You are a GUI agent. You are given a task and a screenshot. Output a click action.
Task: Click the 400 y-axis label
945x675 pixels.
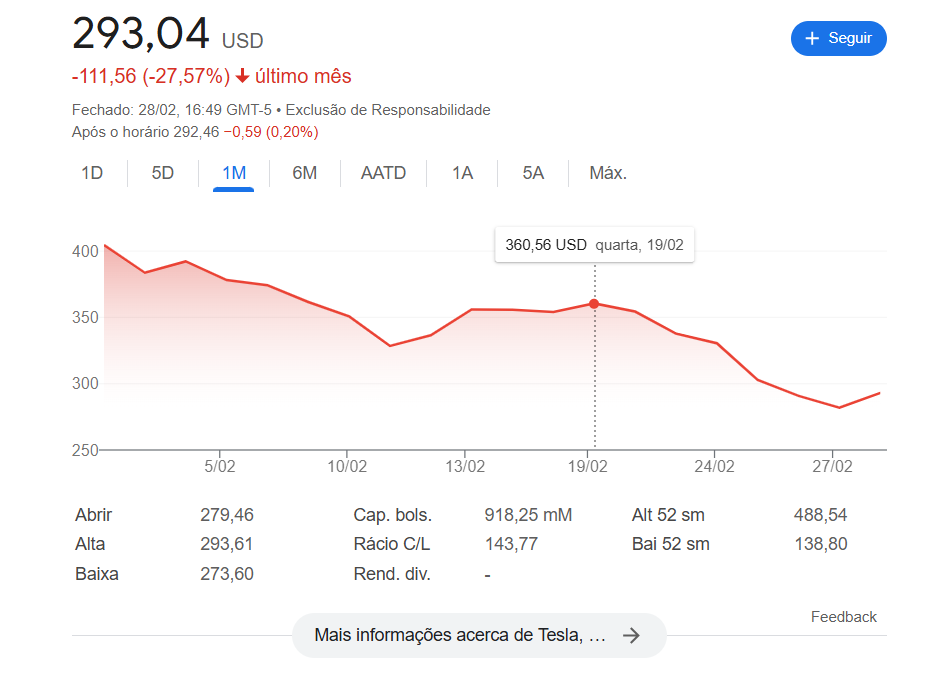pos(85,251)
